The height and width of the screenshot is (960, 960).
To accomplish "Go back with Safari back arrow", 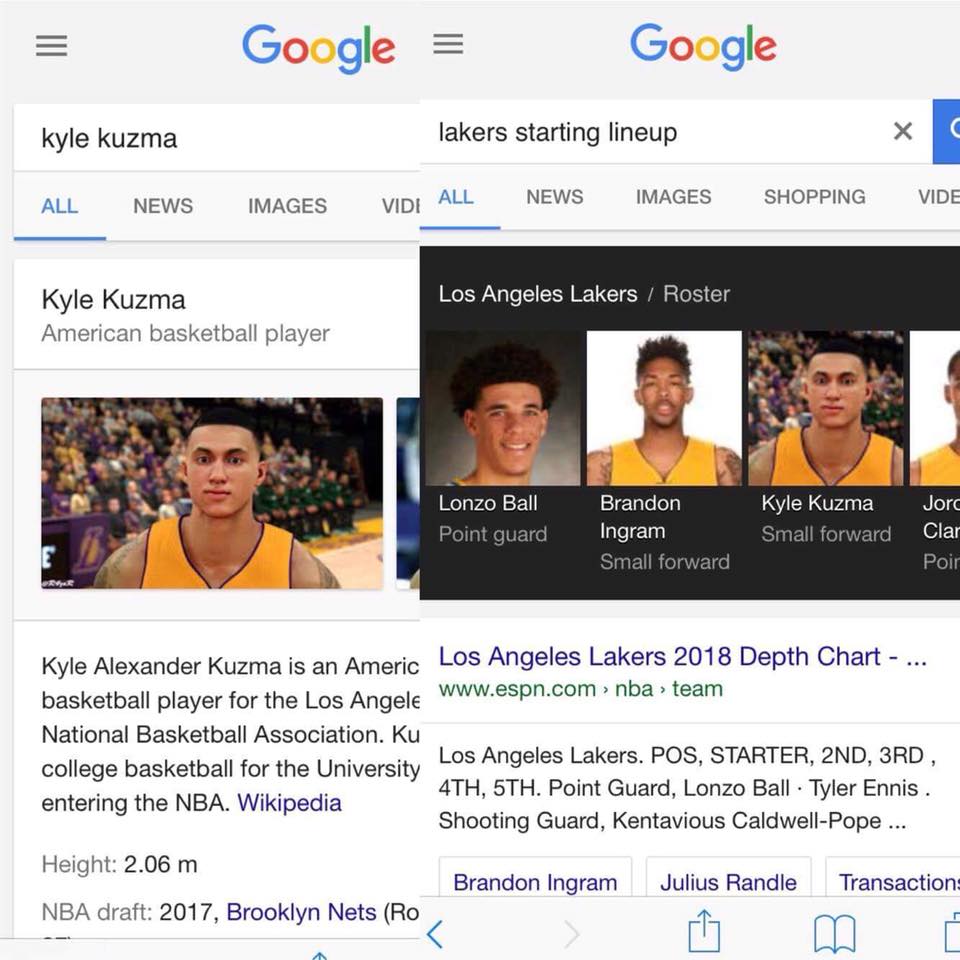I will coord(435,934).
